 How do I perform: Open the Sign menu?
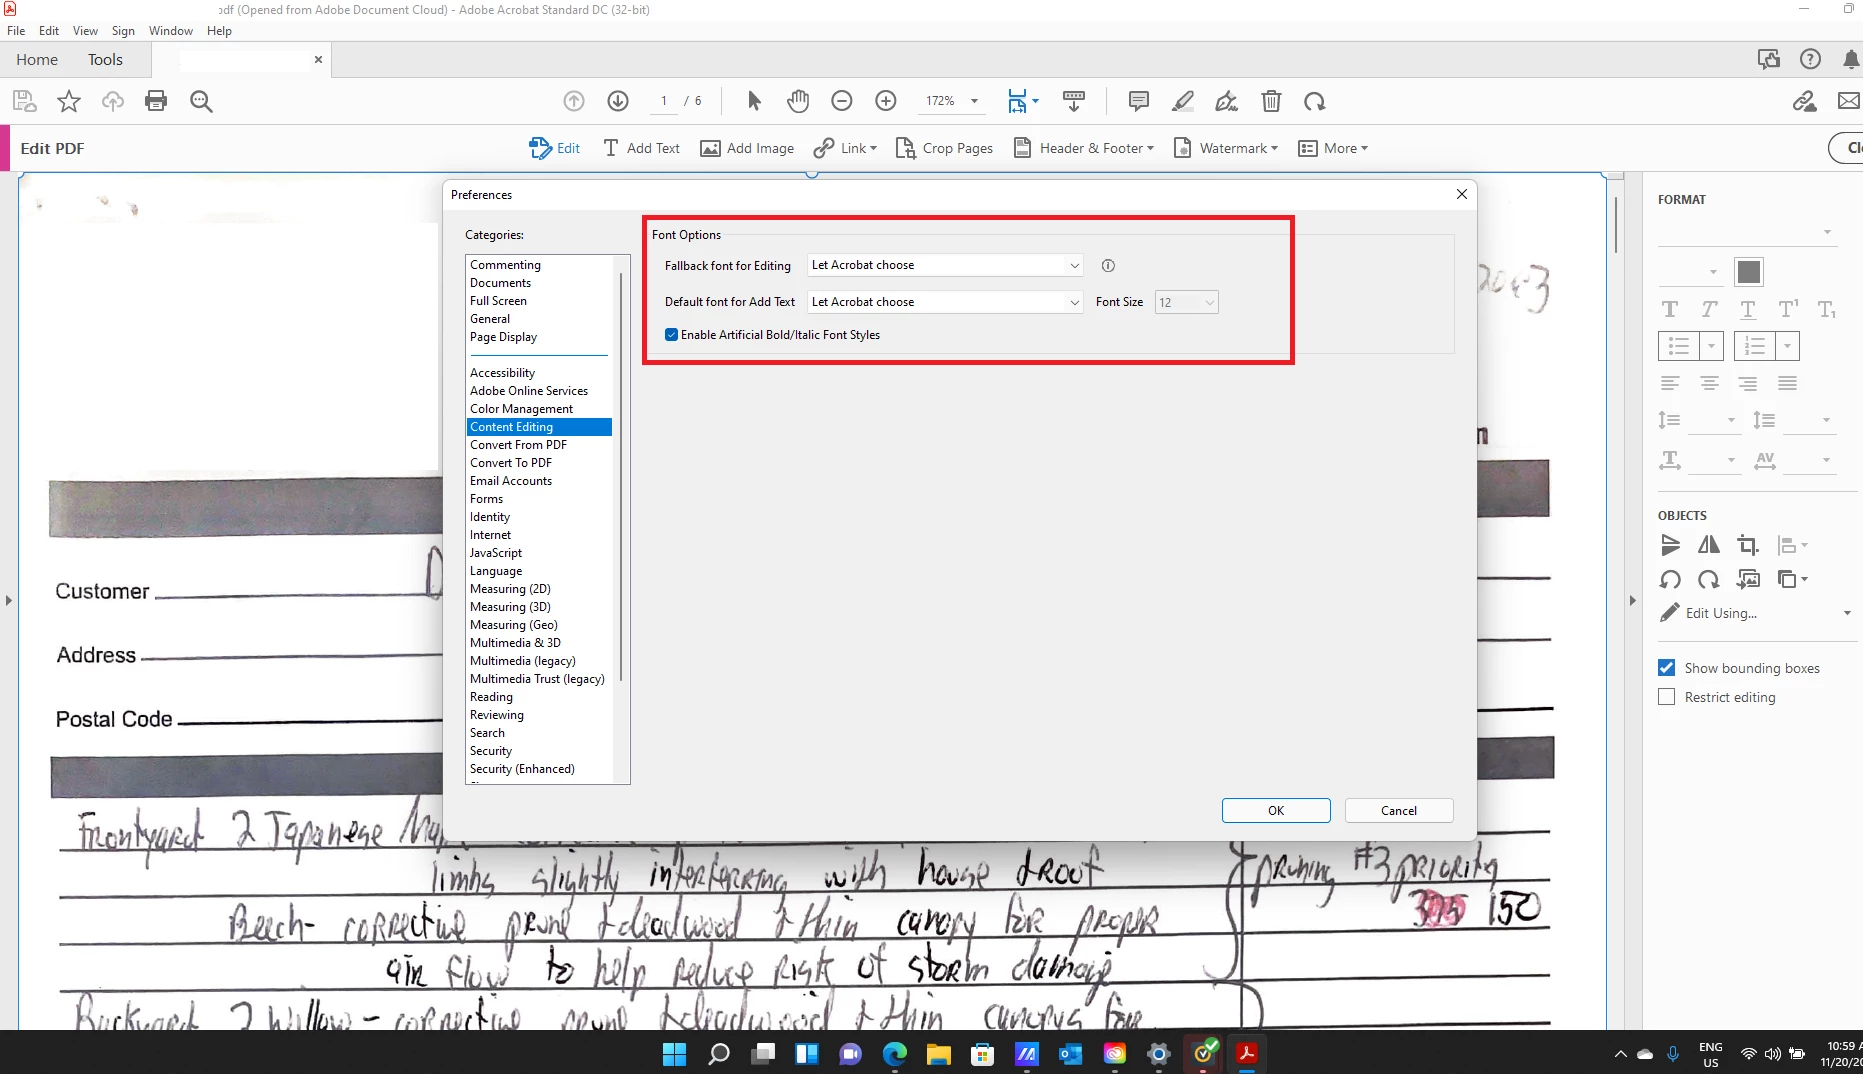[x=123, y=31]
